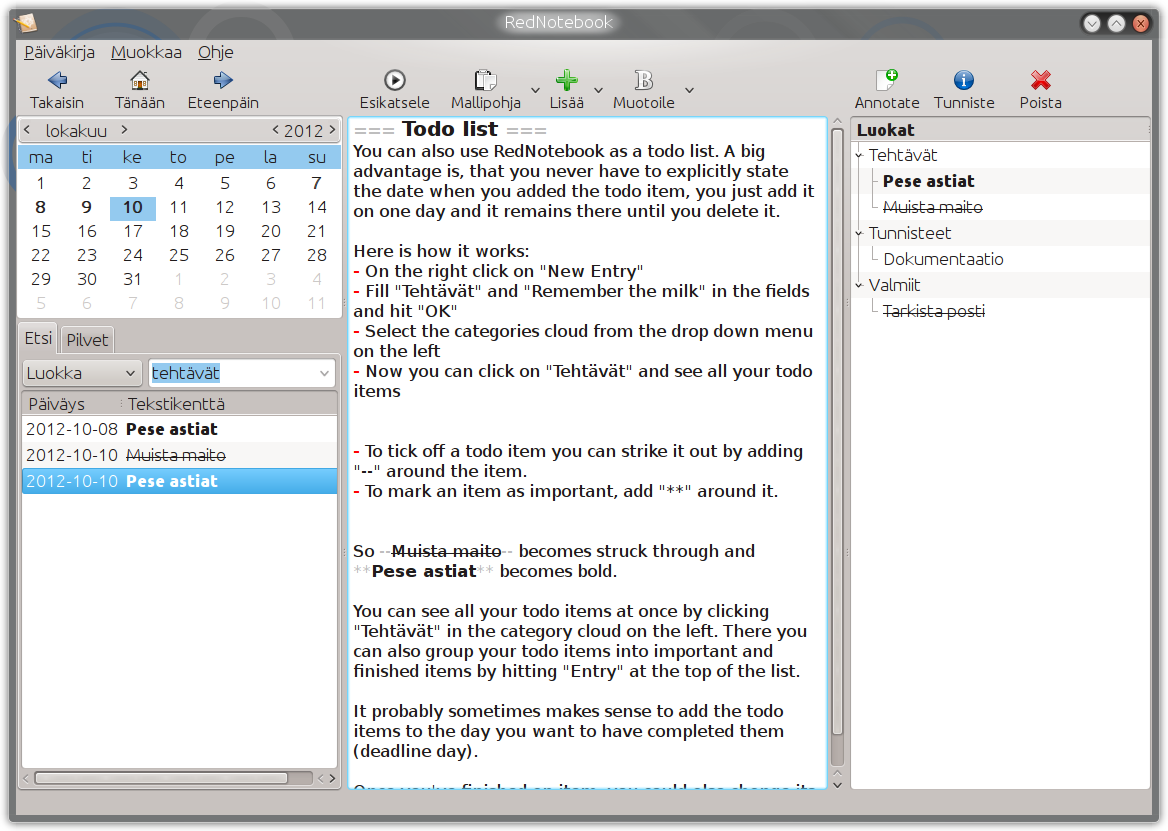Open the Muotoile dropdown arrow

coord(690,90)
